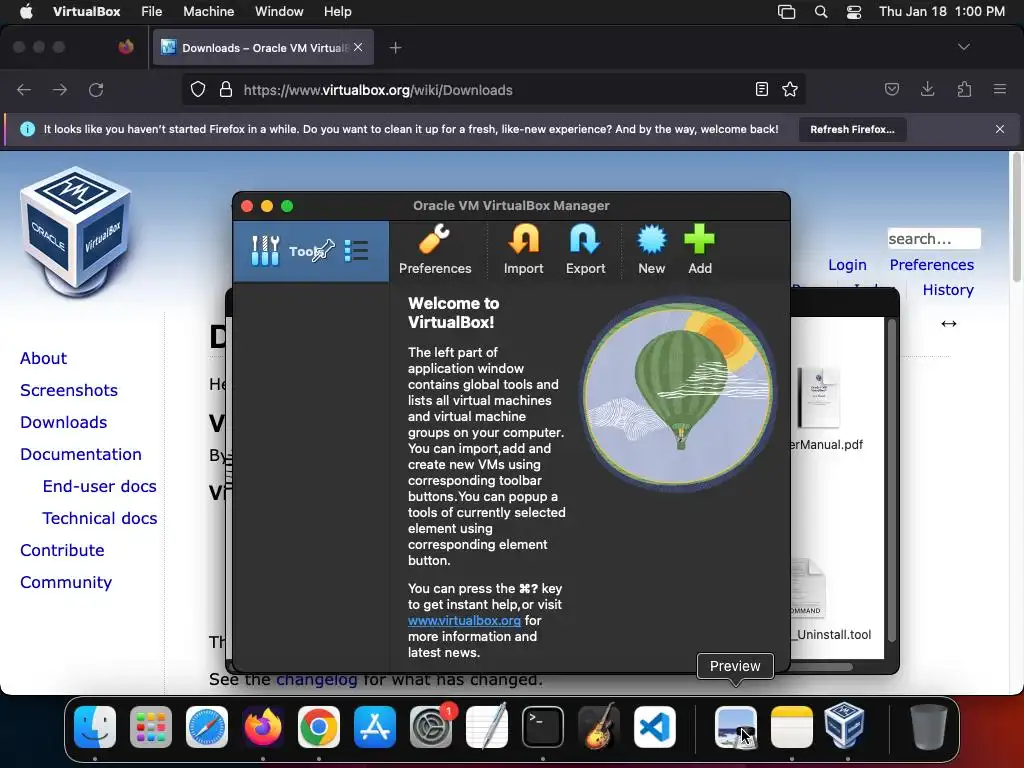The height and width of the screenshot is (768, 1024).
Task: Open the Machine menu
Action: pos(208,11)
